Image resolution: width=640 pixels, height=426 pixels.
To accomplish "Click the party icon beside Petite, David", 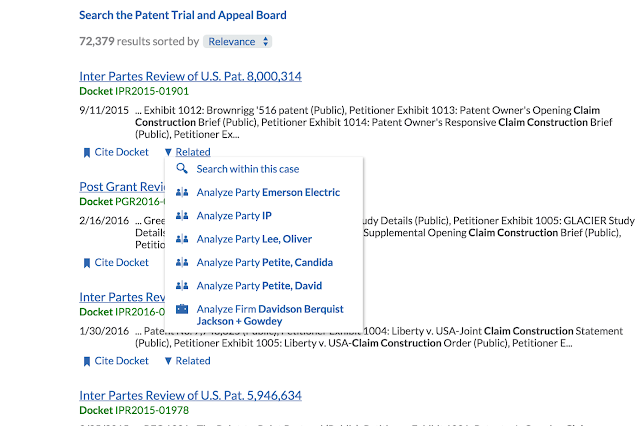I will pos(182,285).
